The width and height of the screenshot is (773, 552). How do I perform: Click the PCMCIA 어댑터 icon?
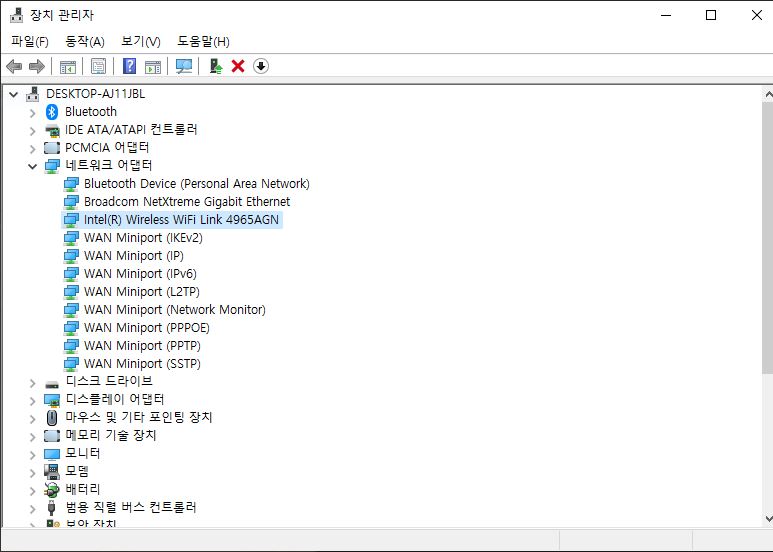pyautogui.click(x=52, y=148)
